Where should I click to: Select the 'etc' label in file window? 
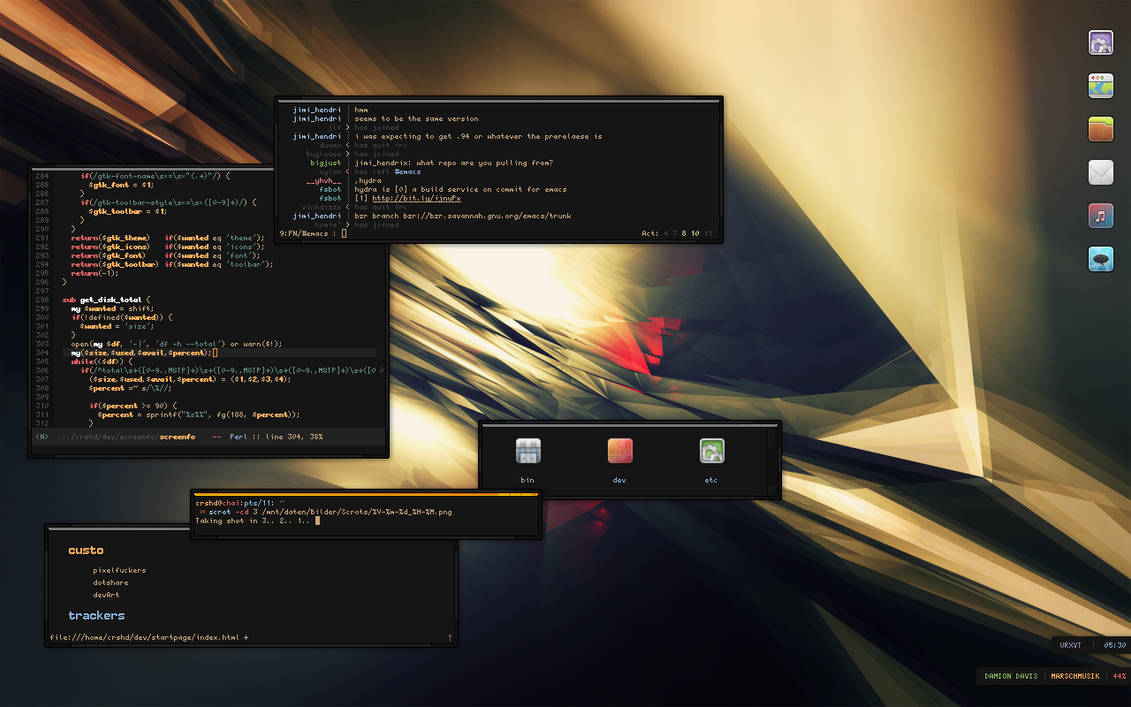(710, 480)
